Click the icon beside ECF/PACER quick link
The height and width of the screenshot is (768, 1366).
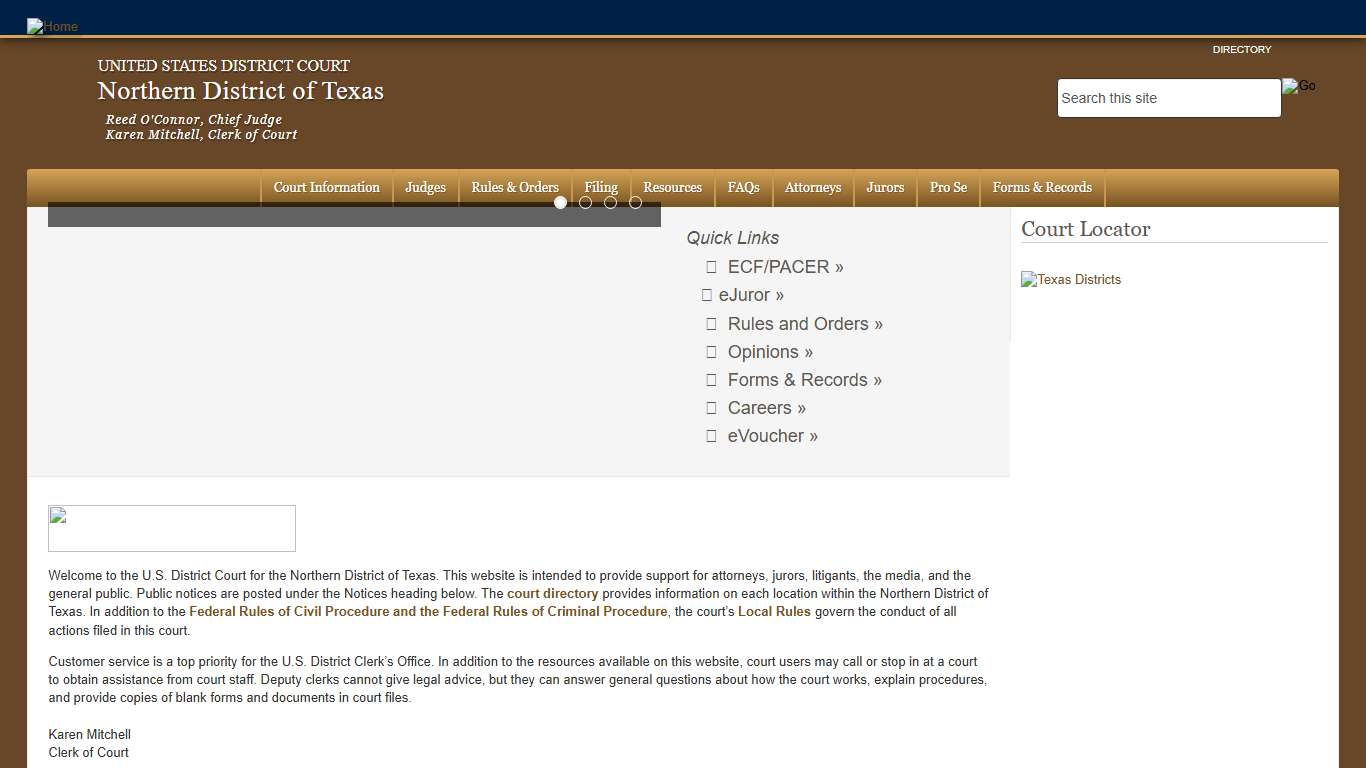tap(711, 267)
